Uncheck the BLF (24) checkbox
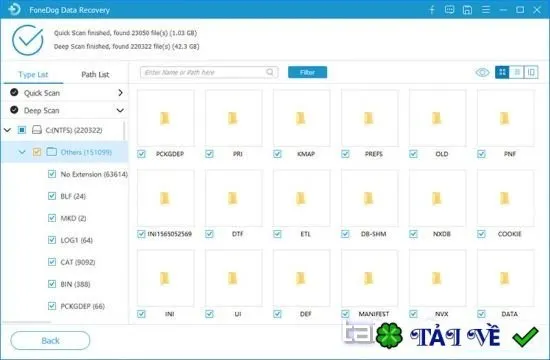The width and height of the screenshot is (550, 360). [x=52, y=196]
